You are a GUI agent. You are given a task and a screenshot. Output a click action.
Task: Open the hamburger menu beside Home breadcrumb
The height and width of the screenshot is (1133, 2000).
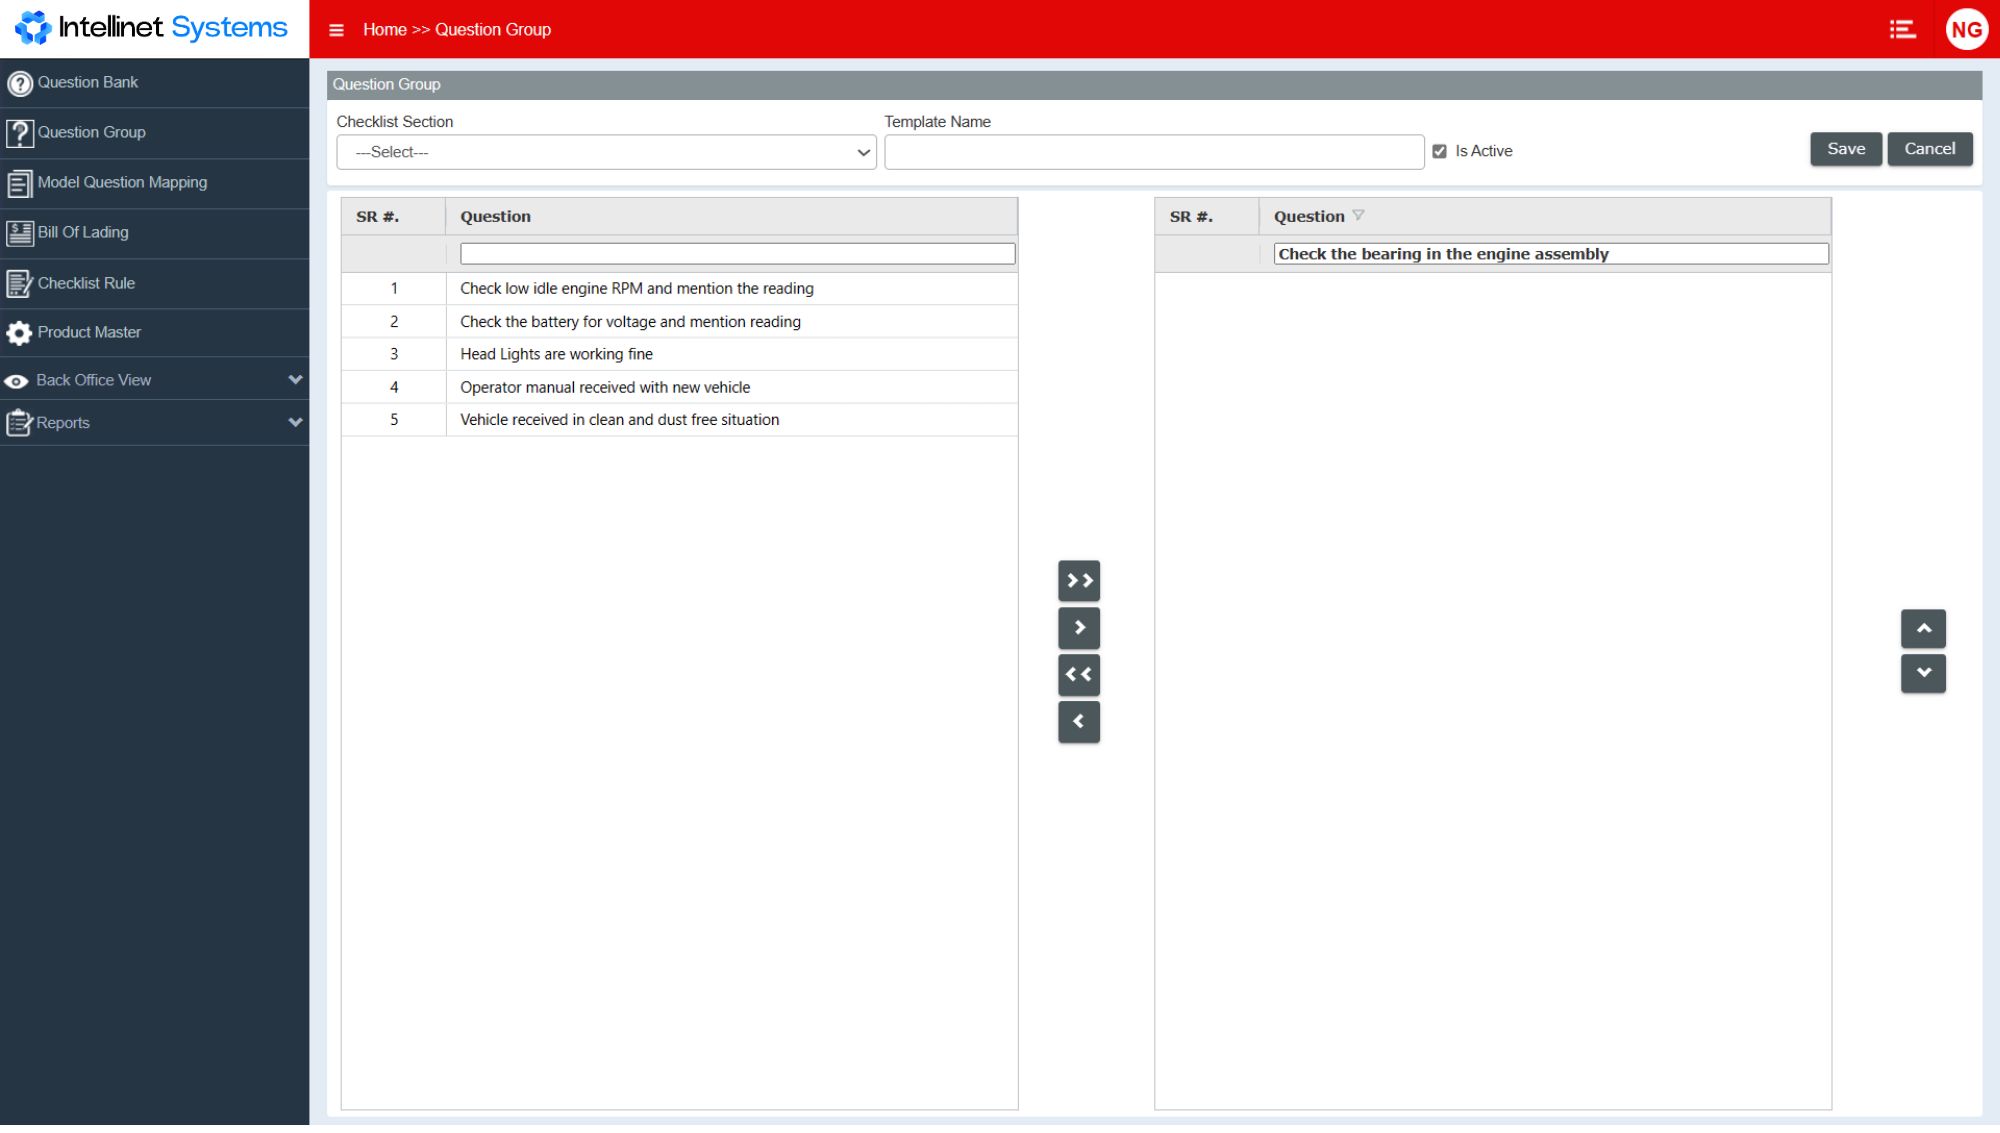[336, 30]
